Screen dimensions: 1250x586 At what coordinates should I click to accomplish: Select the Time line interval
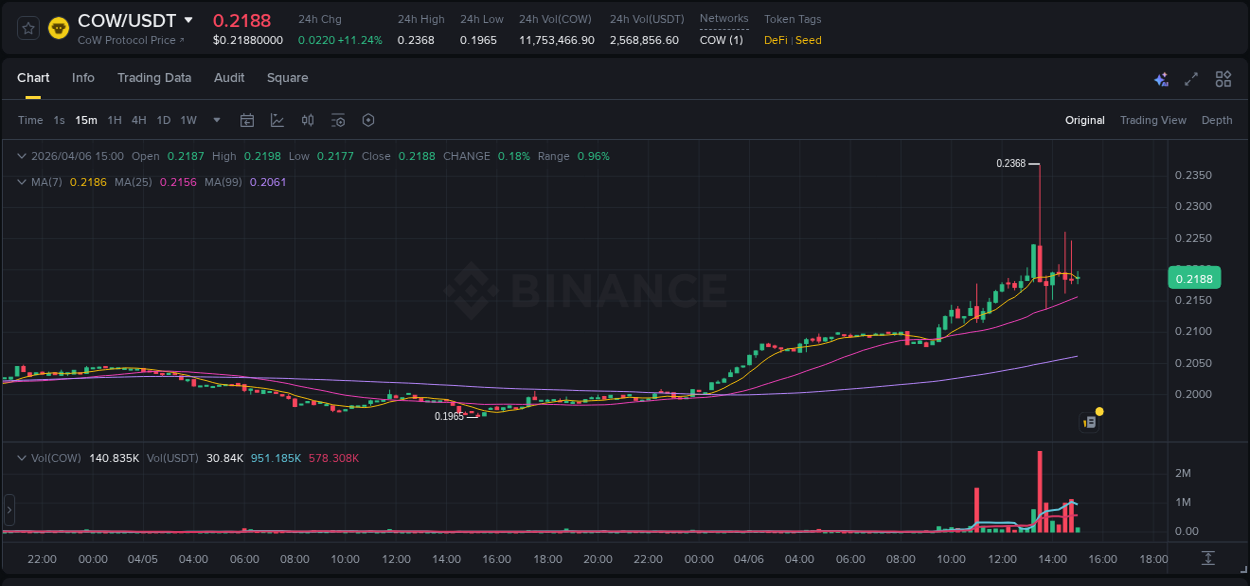(30, 120)
